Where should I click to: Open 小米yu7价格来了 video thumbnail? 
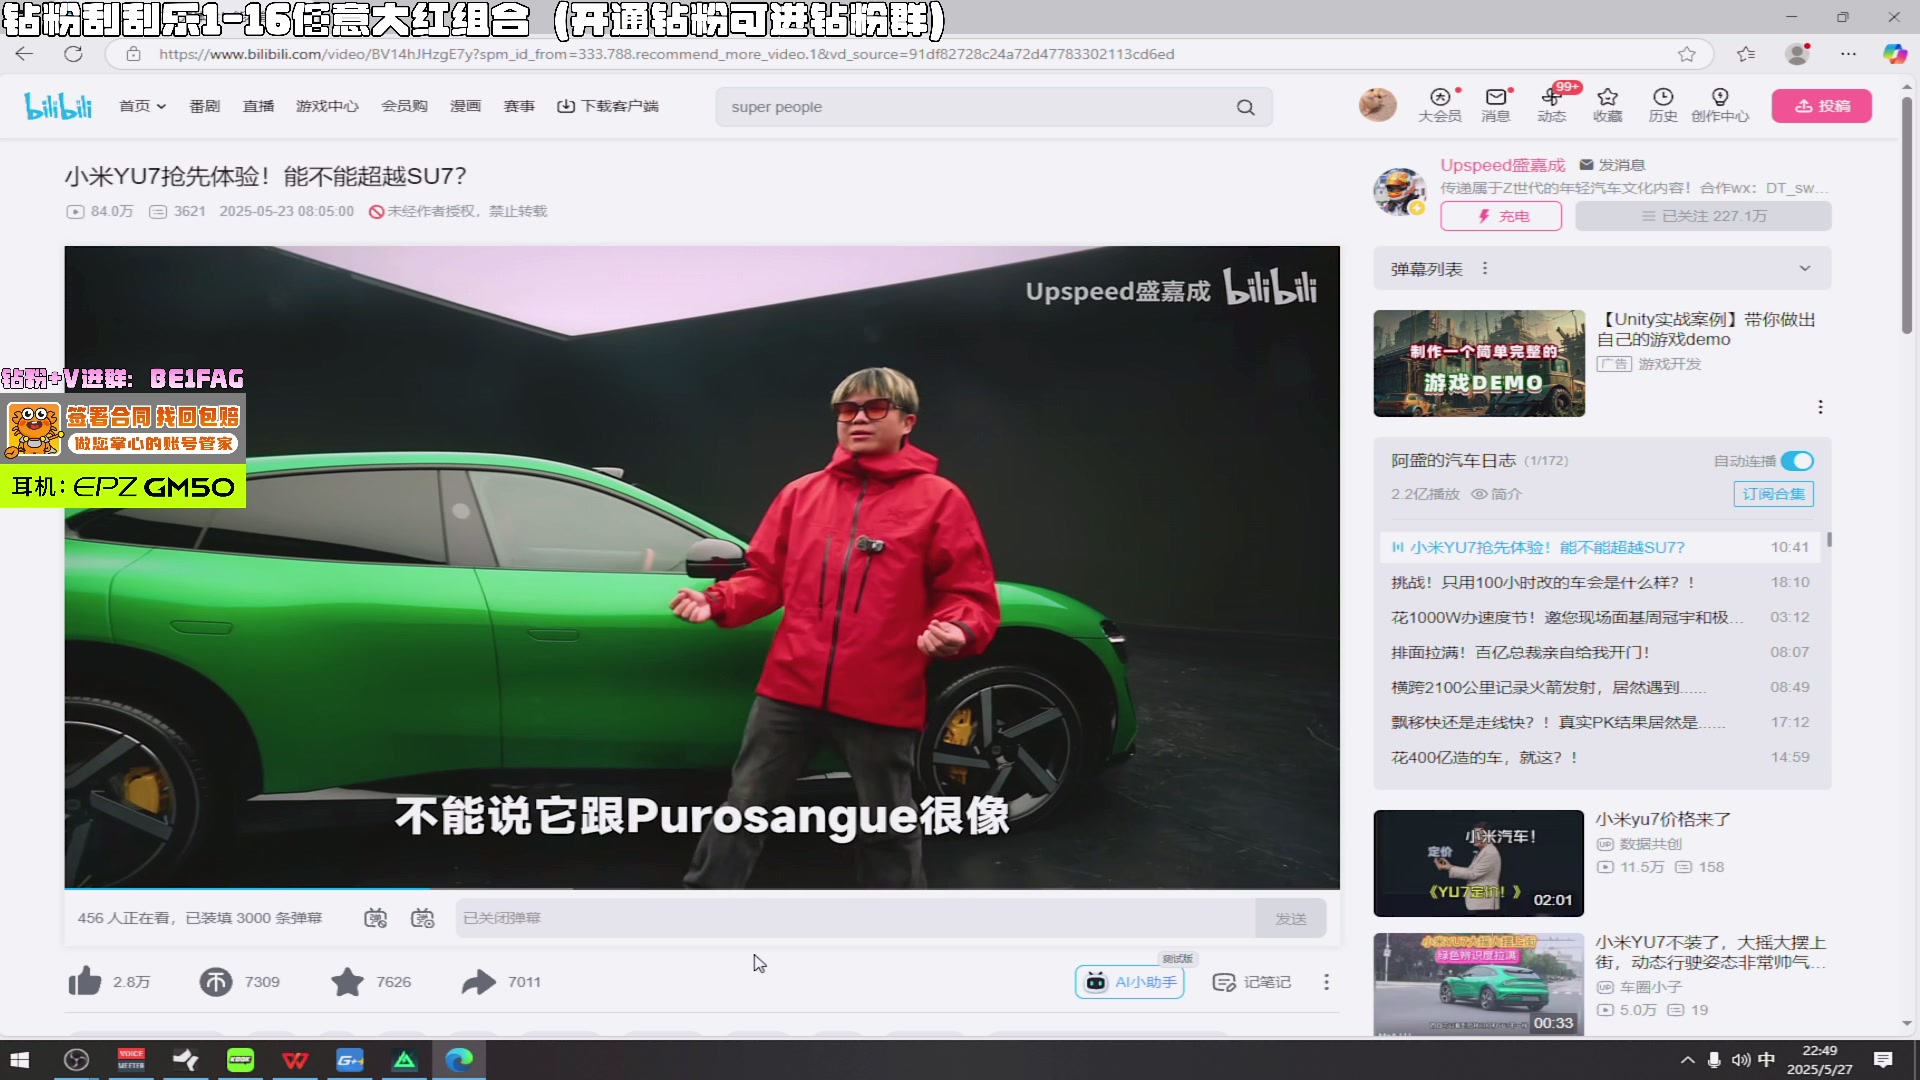(1479, 863)
